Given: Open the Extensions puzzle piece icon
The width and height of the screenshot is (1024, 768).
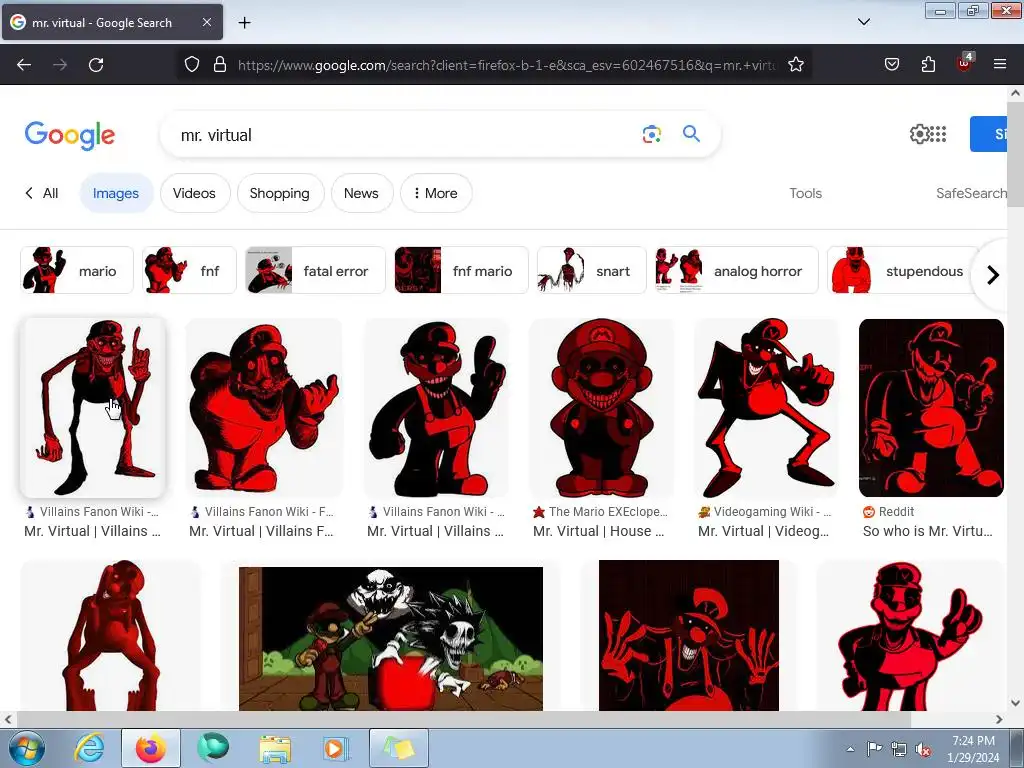Looking at the screenshot, I should coord(928,64).
